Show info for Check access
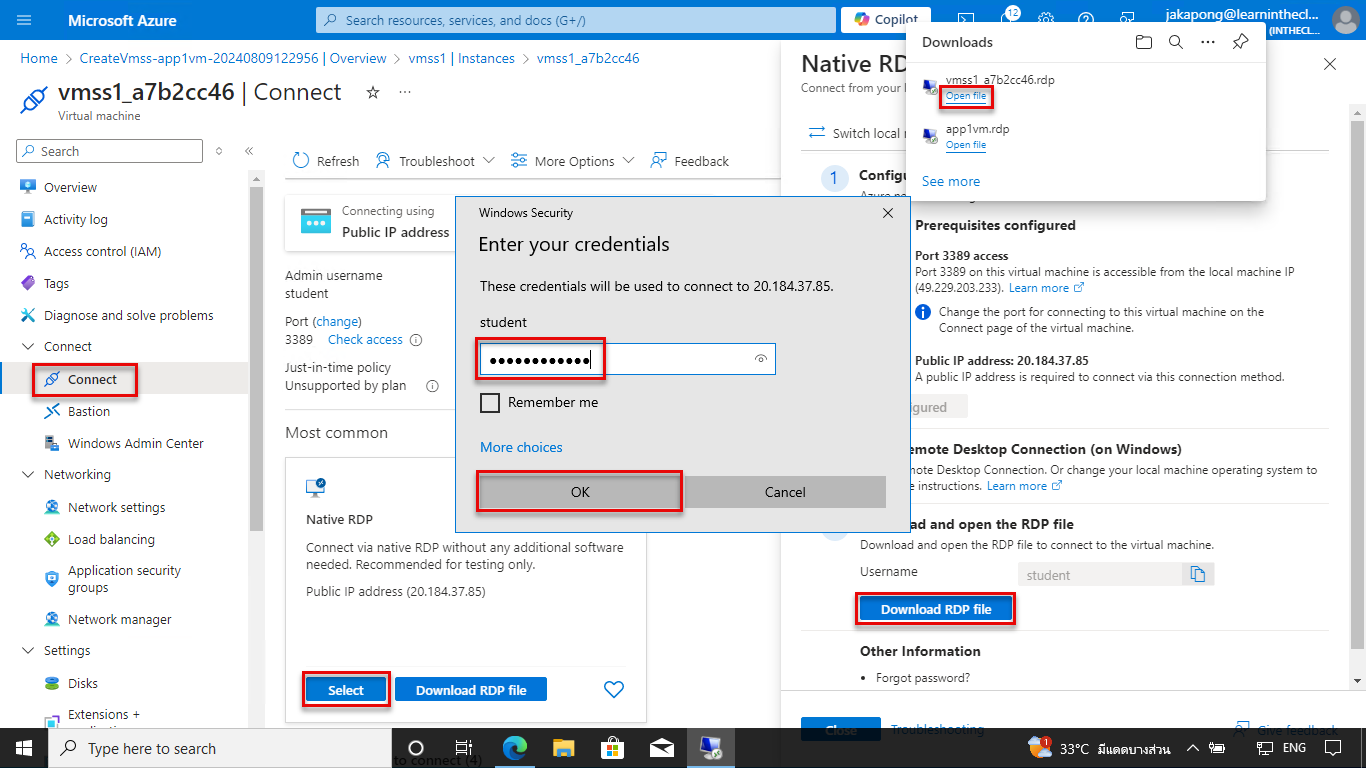 416,340
